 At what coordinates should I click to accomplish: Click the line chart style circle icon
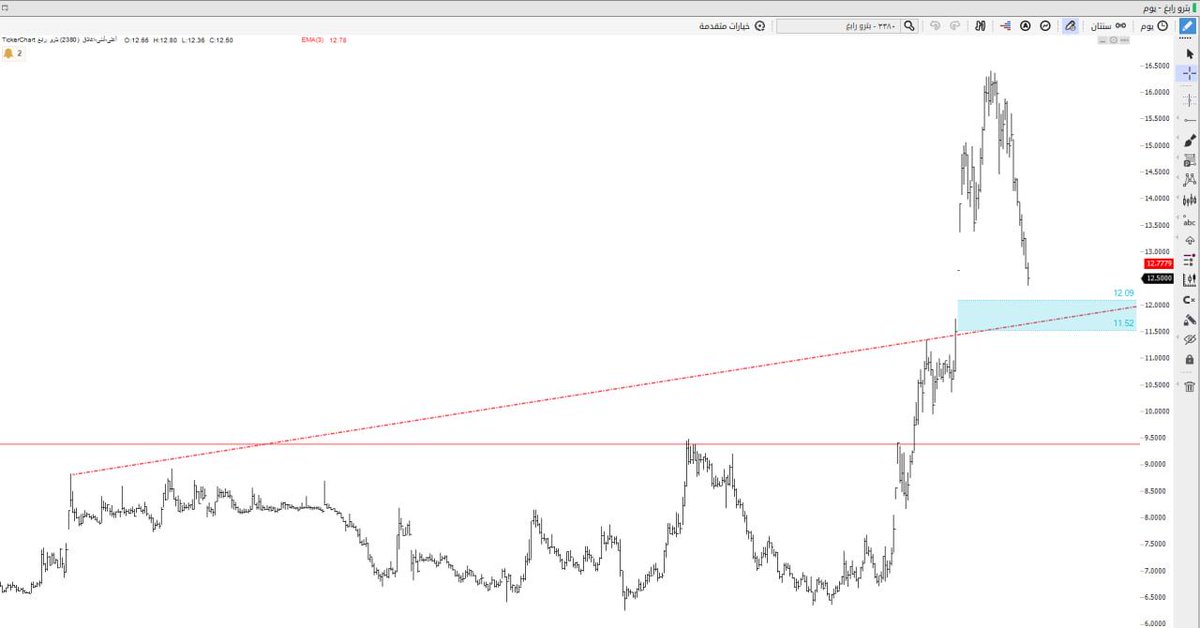[1045, 26]
